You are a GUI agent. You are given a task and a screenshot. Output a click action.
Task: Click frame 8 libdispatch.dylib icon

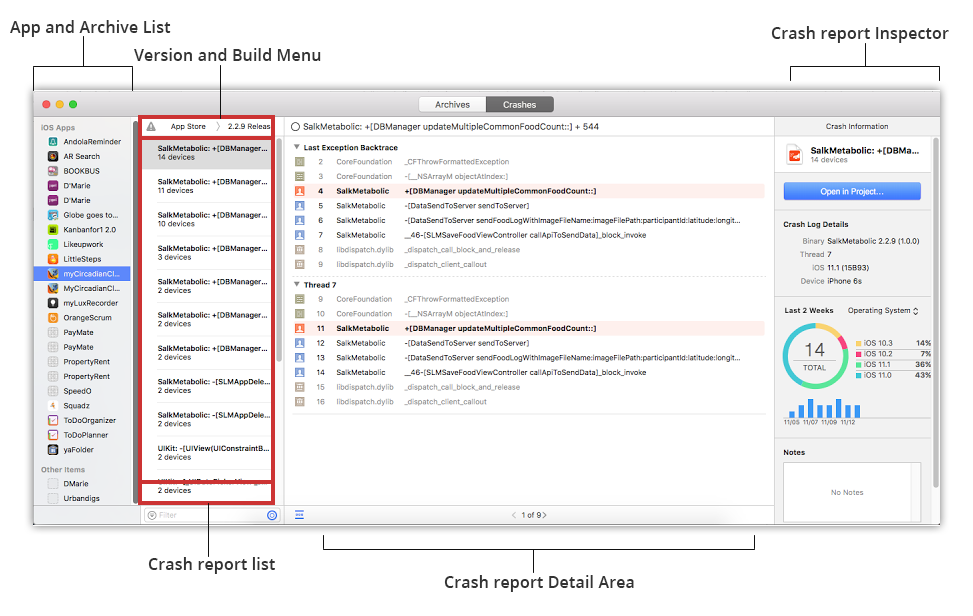(x=300, y=250)
